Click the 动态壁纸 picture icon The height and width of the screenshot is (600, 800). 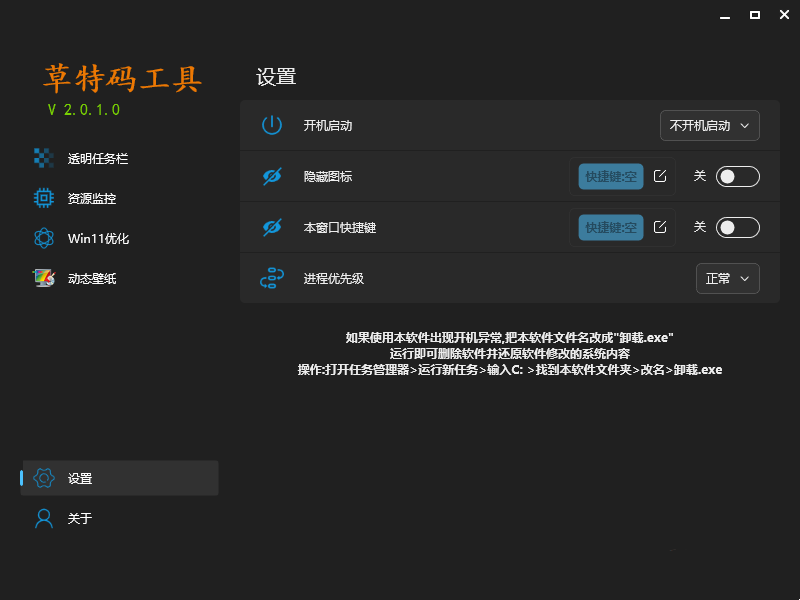click(x=43, y=278)
